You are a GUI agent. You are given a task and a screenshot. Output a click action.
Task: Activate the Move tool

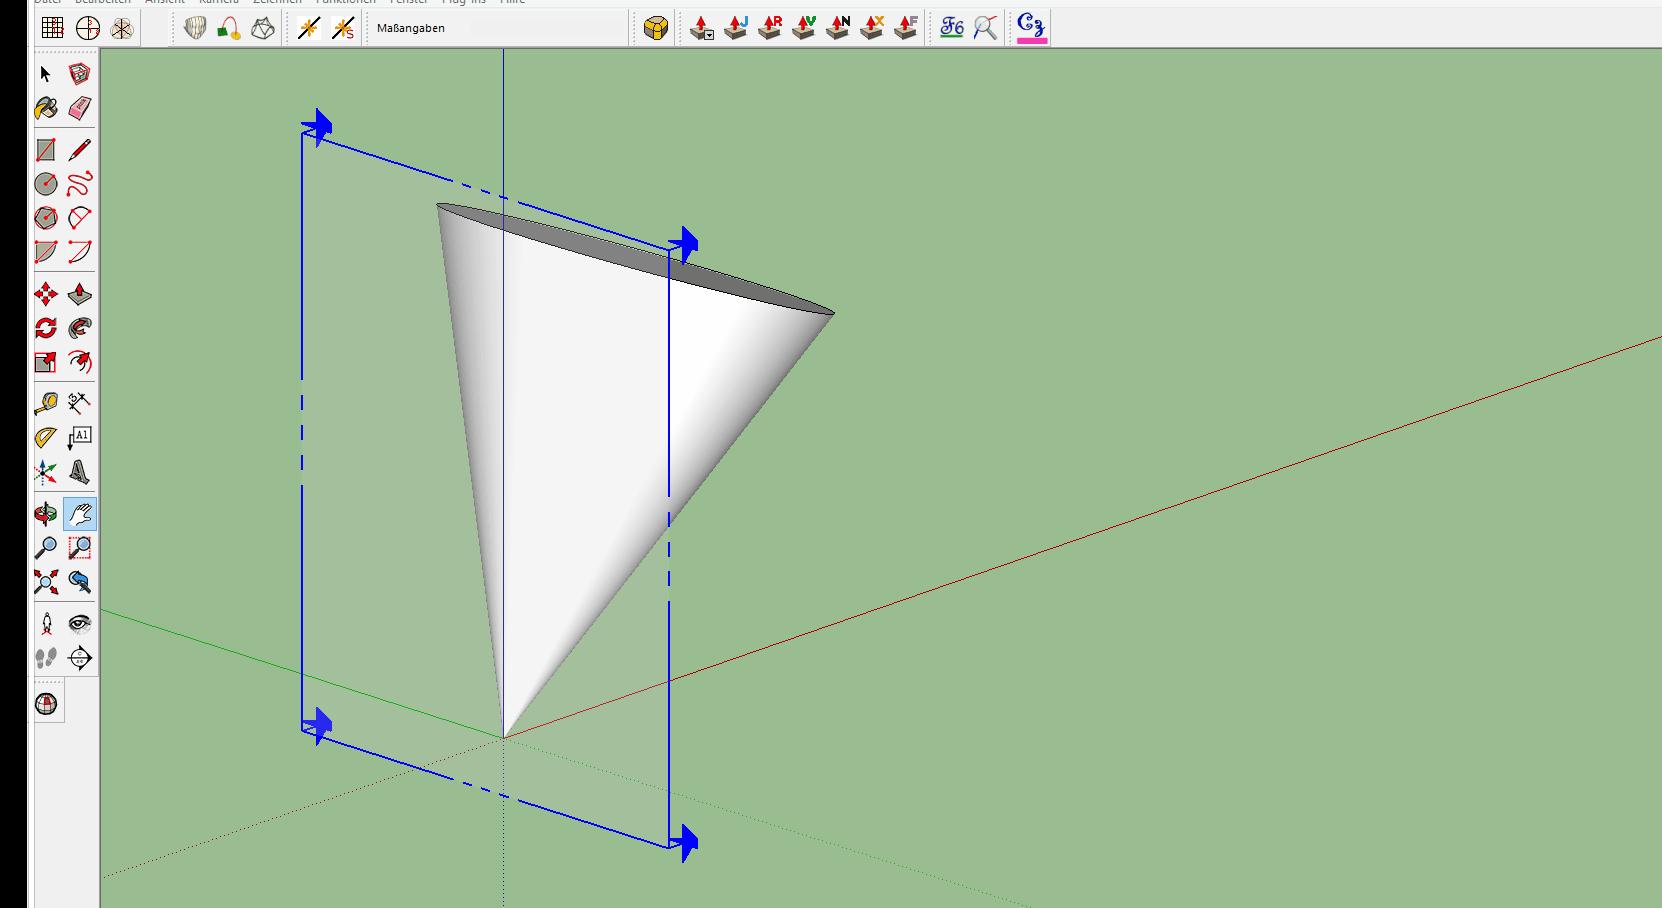coord(46,294)
